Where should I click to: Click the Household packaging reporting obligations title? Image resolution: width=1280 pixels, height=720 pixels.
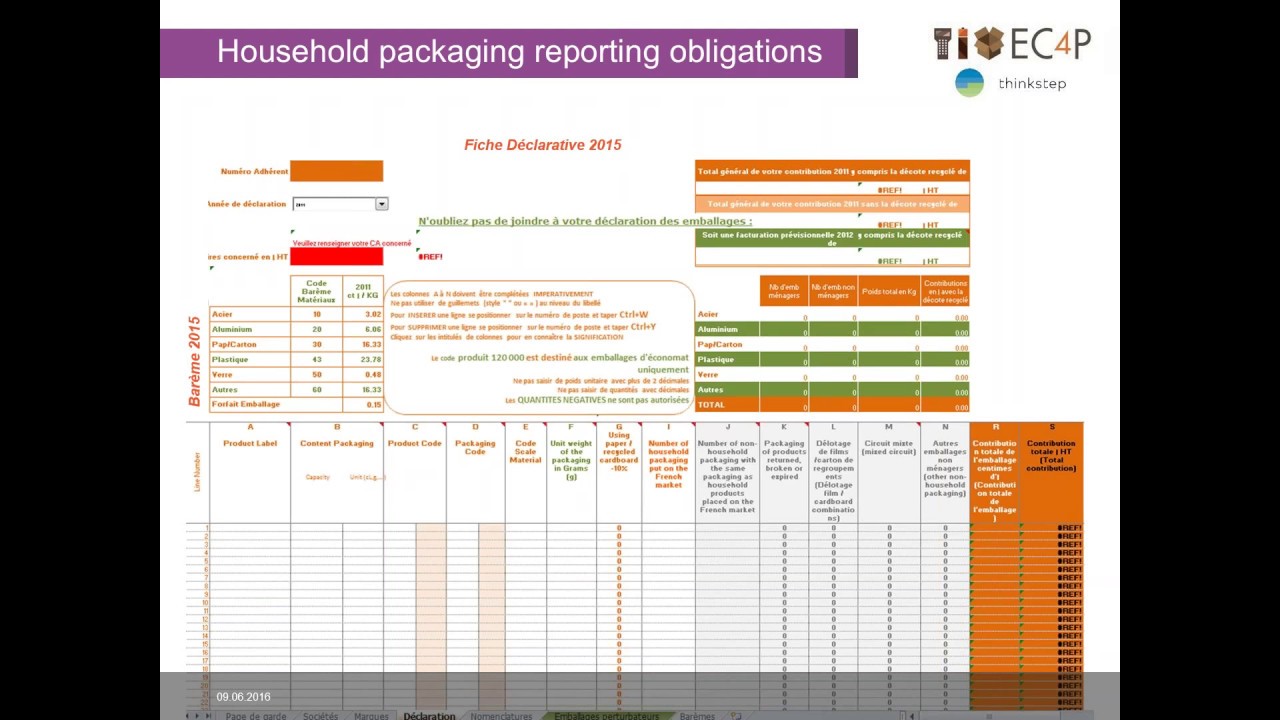[x=519, y=52]
